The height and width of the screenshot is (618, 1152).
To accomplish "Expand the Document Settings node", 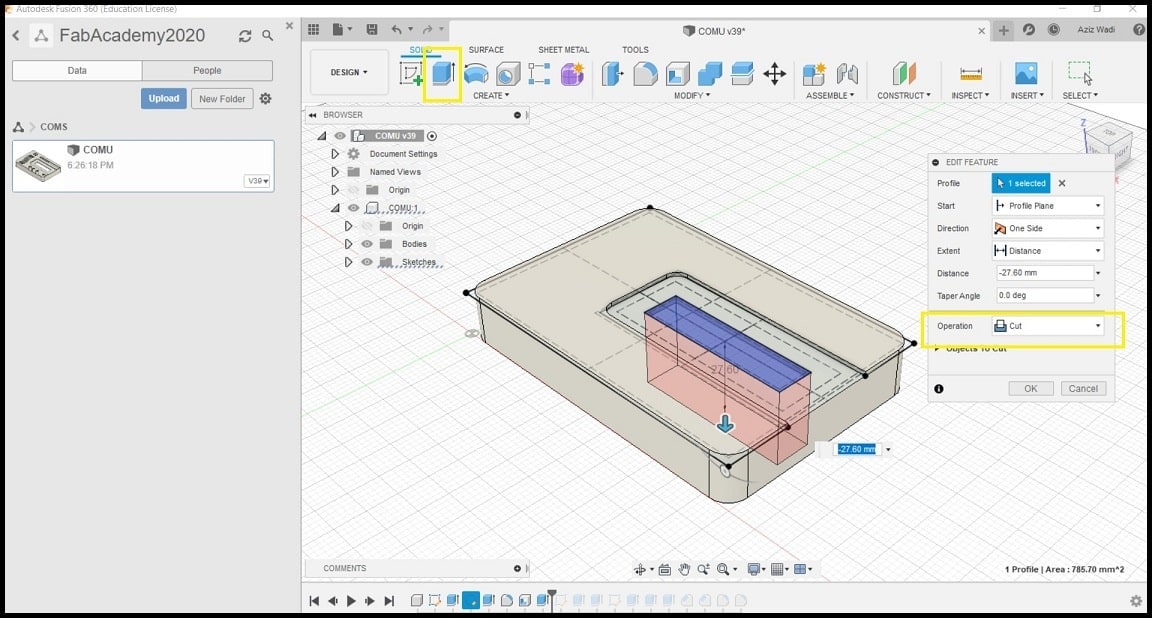I will pyautogui.click(x=335, y=154).
